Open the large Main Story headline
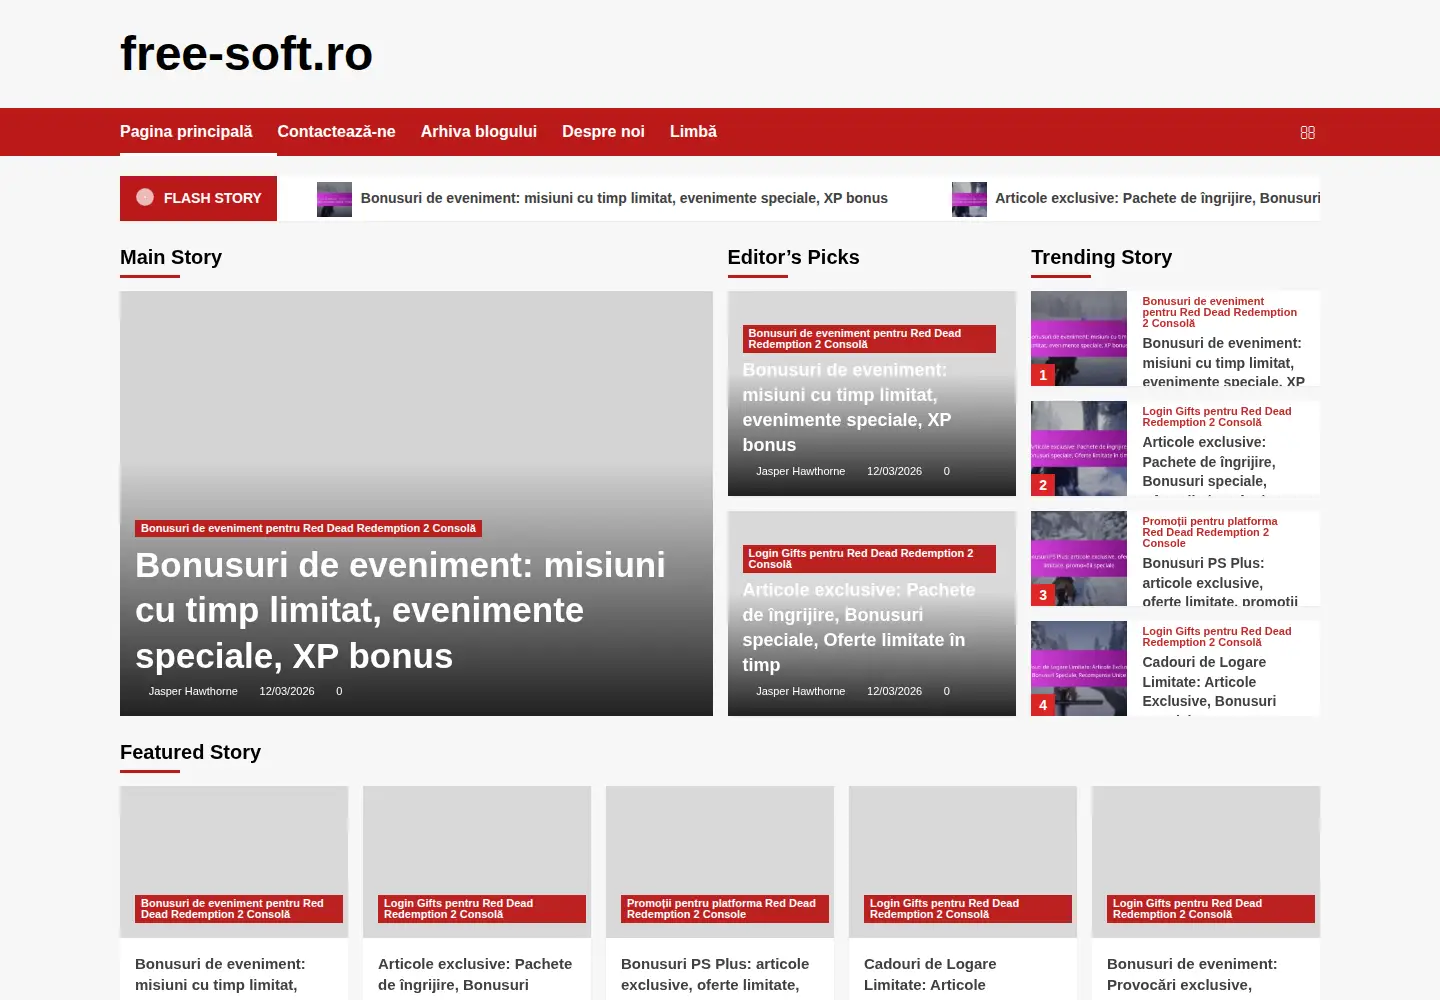 400,610
